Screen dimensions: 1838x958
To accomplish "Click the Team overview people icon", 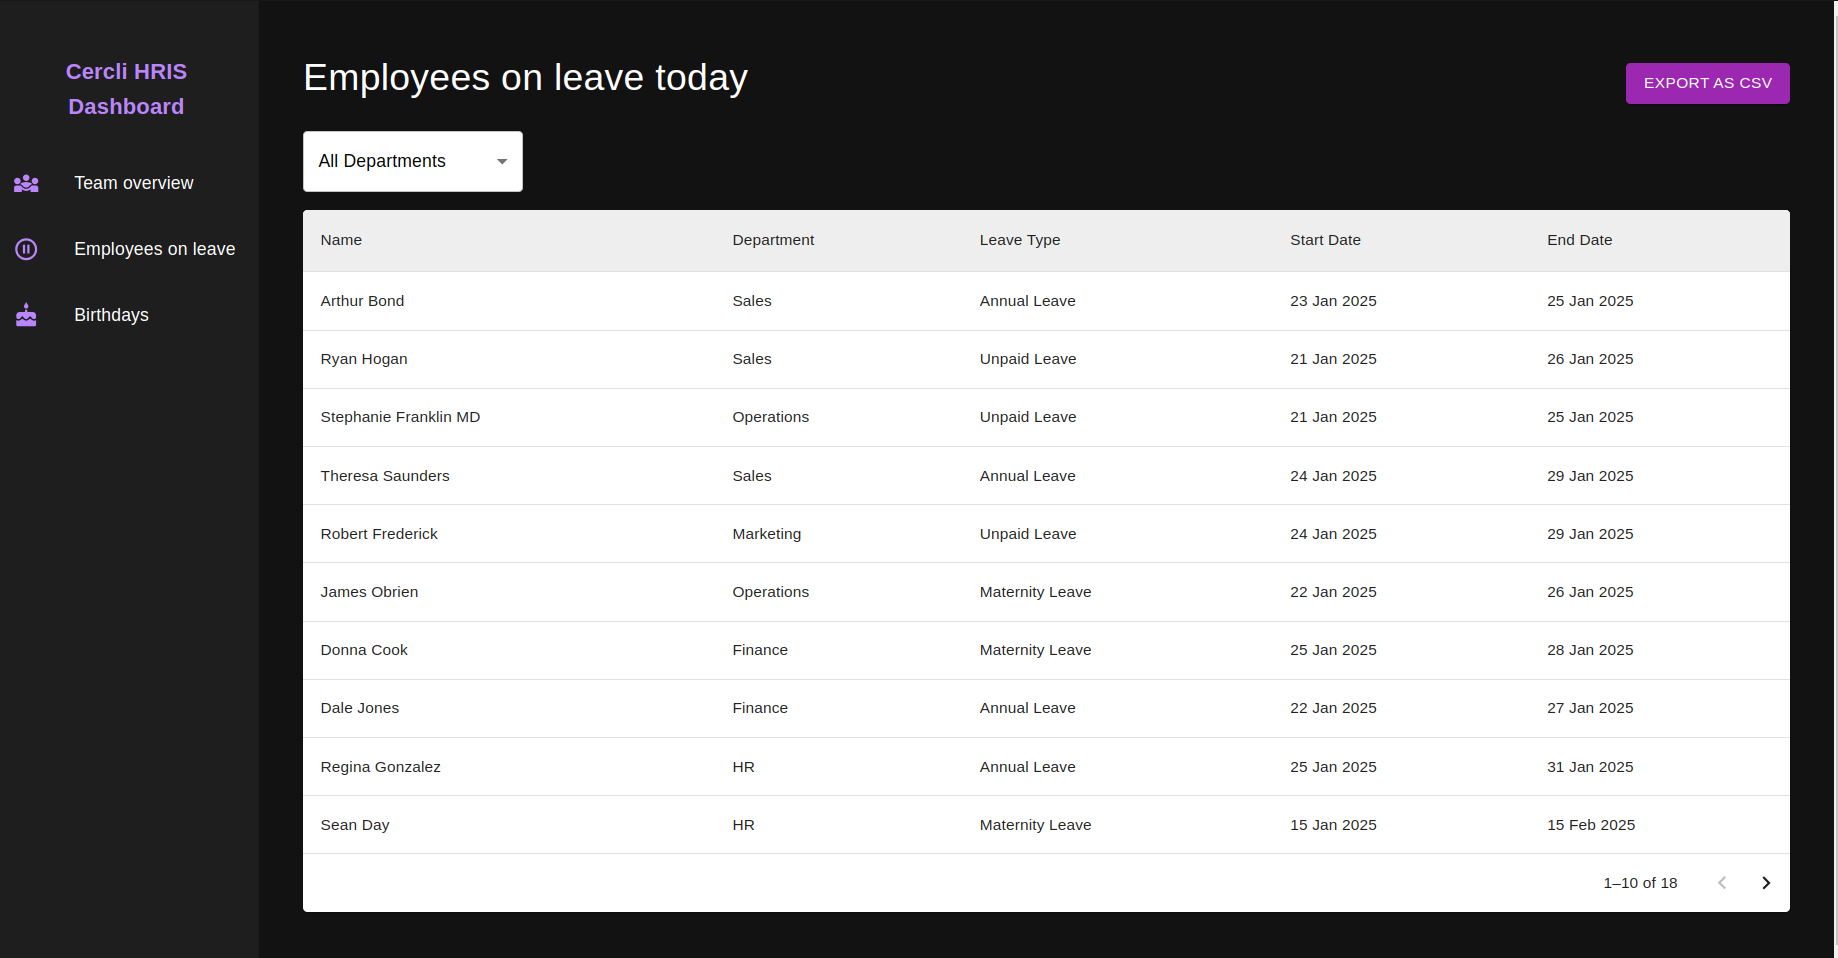I will click(x=26, y=183).
